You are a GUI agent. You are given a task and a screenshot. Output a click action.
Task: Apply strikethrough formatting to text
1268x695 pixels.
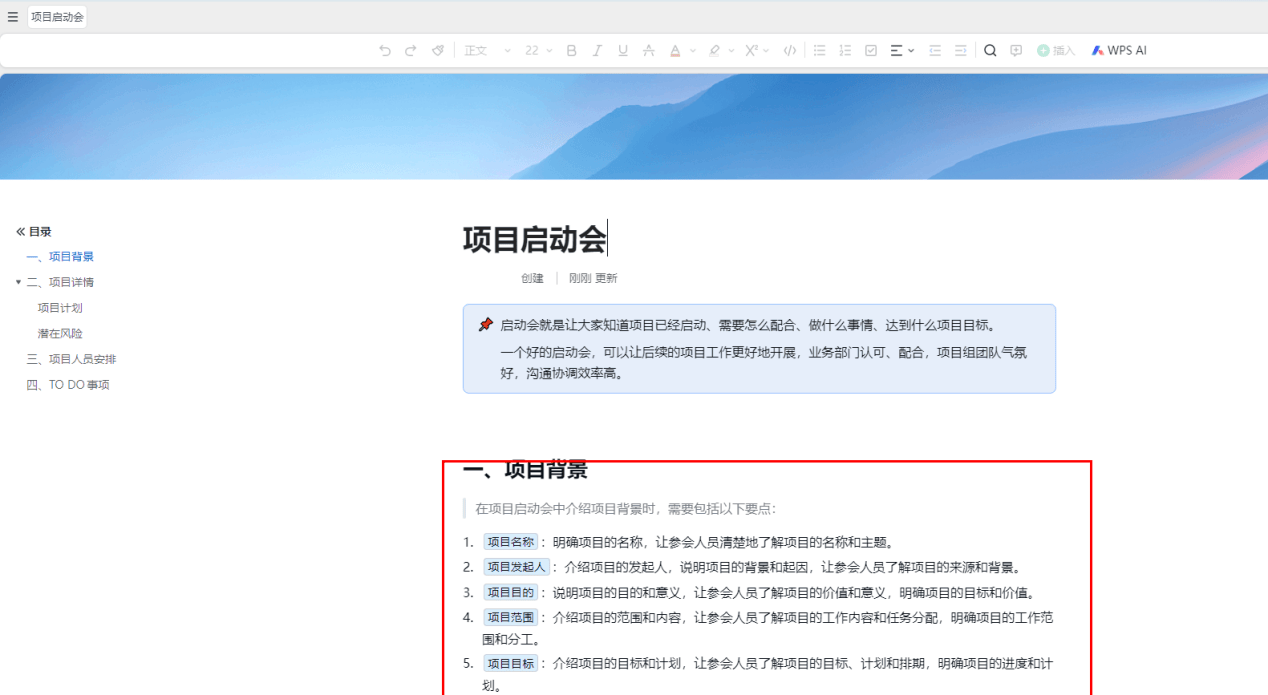tap(648, 50)
